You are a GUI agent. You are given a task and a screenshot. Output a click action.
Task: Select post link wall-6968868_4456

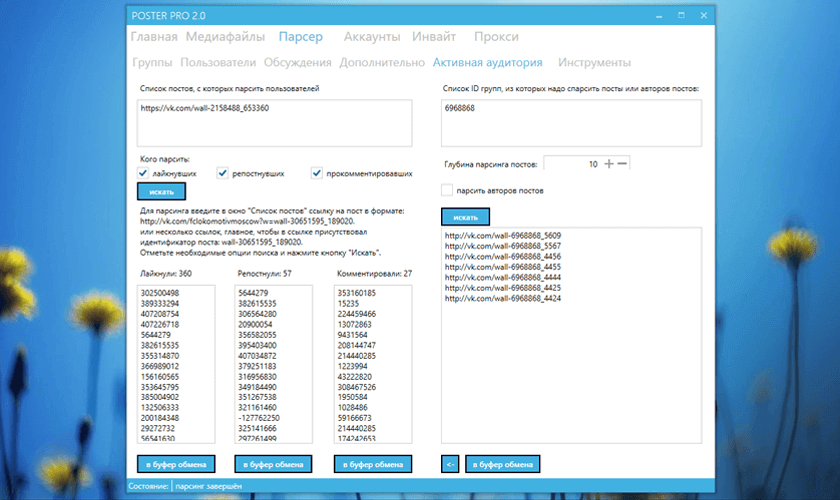pyautogui.click(x=502, y=256)
